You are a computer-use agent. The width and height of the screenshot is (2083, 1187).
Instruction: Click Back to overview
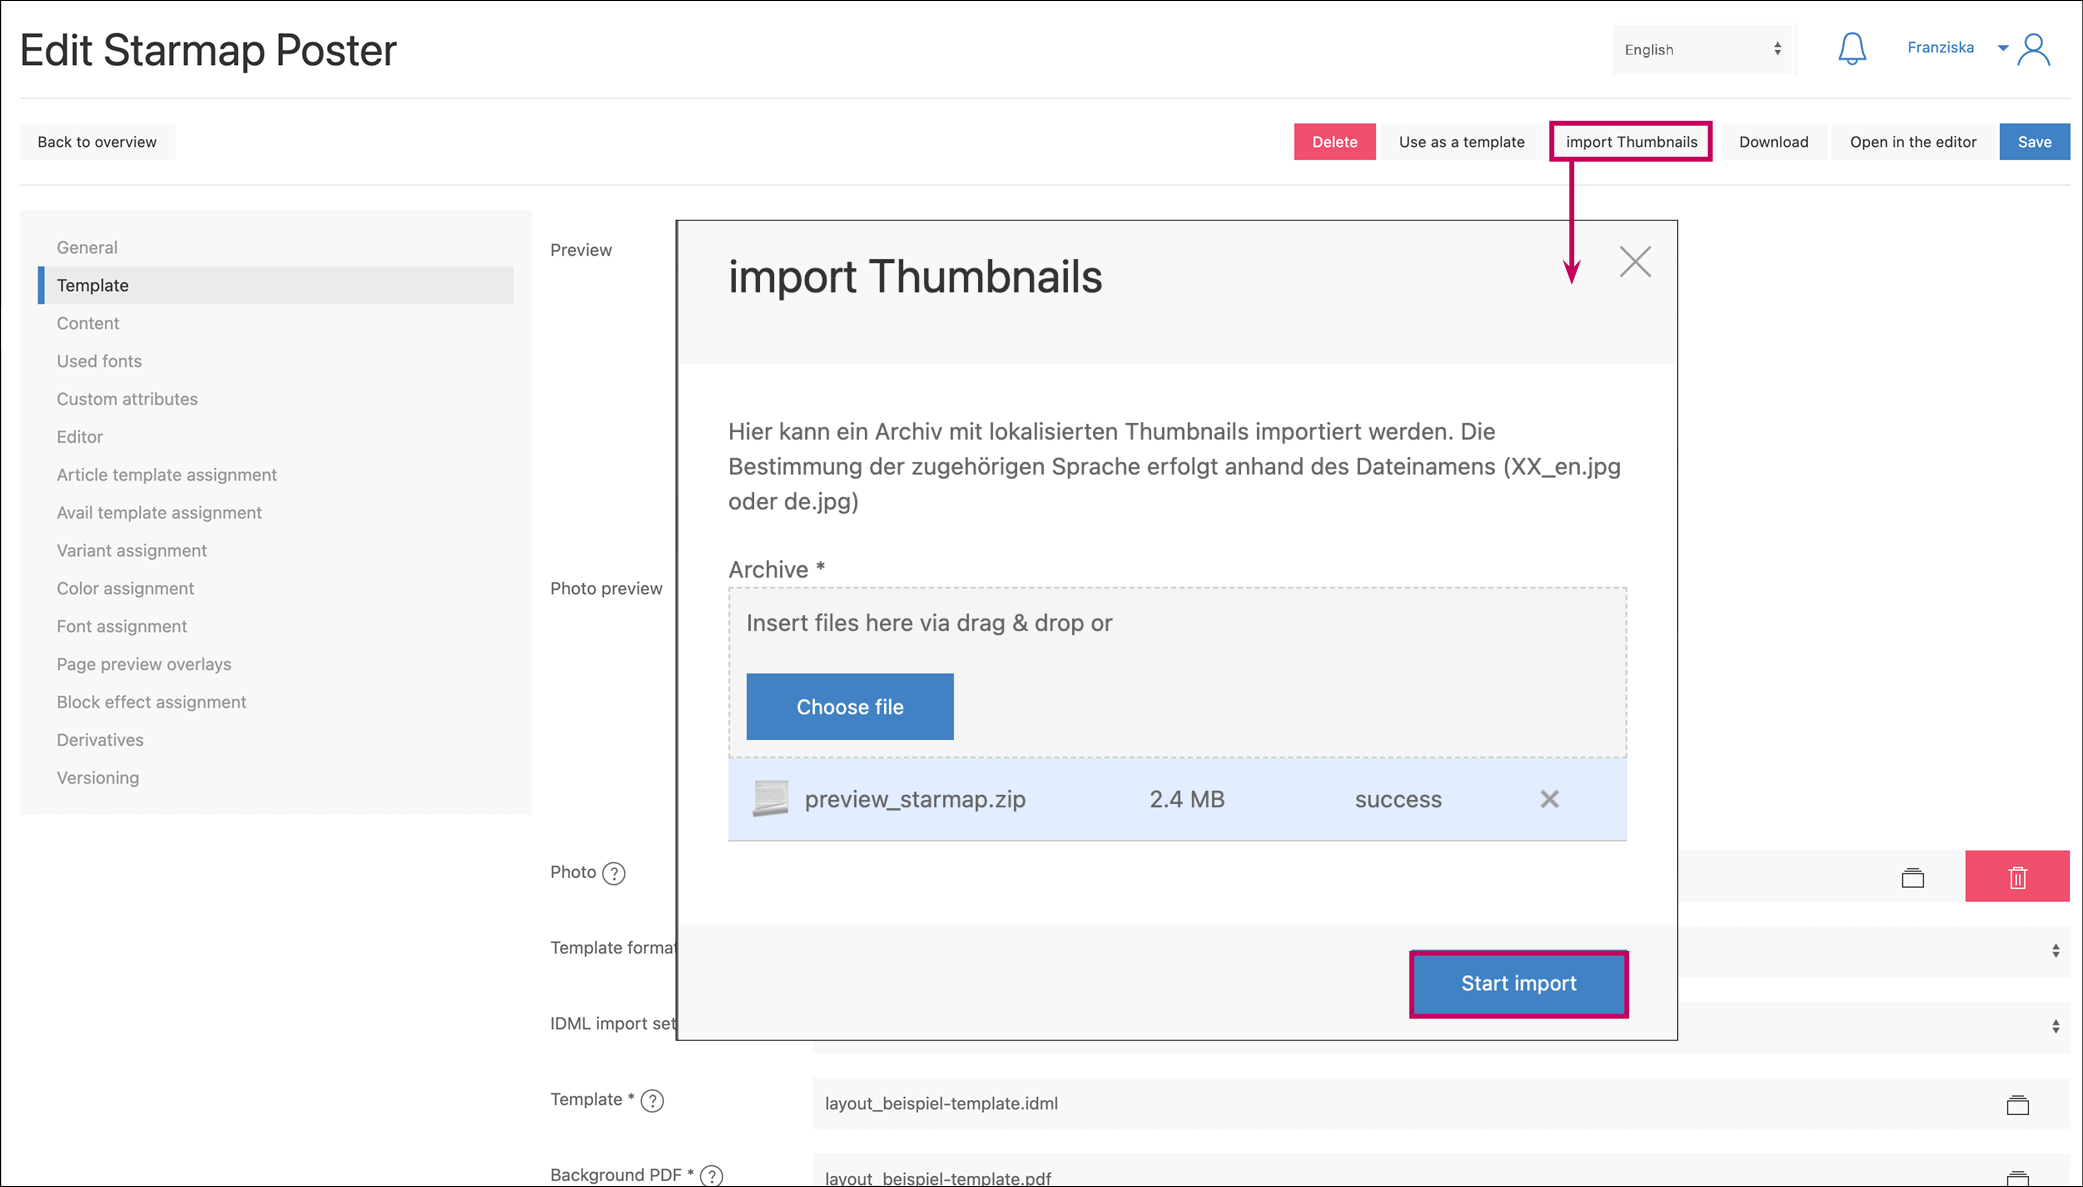tap(97, 142)
